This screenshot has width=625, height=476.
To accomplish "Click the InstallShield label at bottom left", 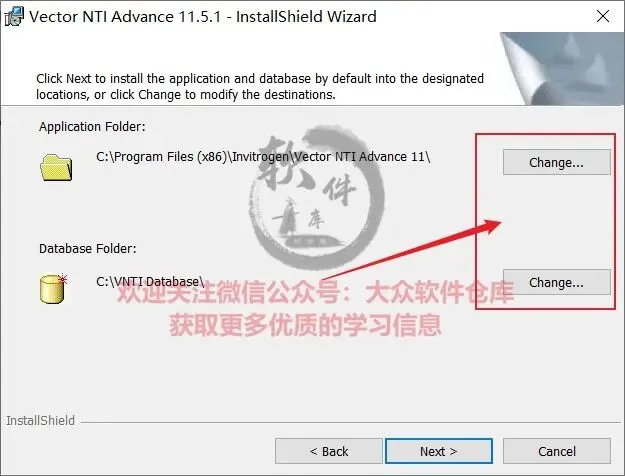I will point(40,421).
